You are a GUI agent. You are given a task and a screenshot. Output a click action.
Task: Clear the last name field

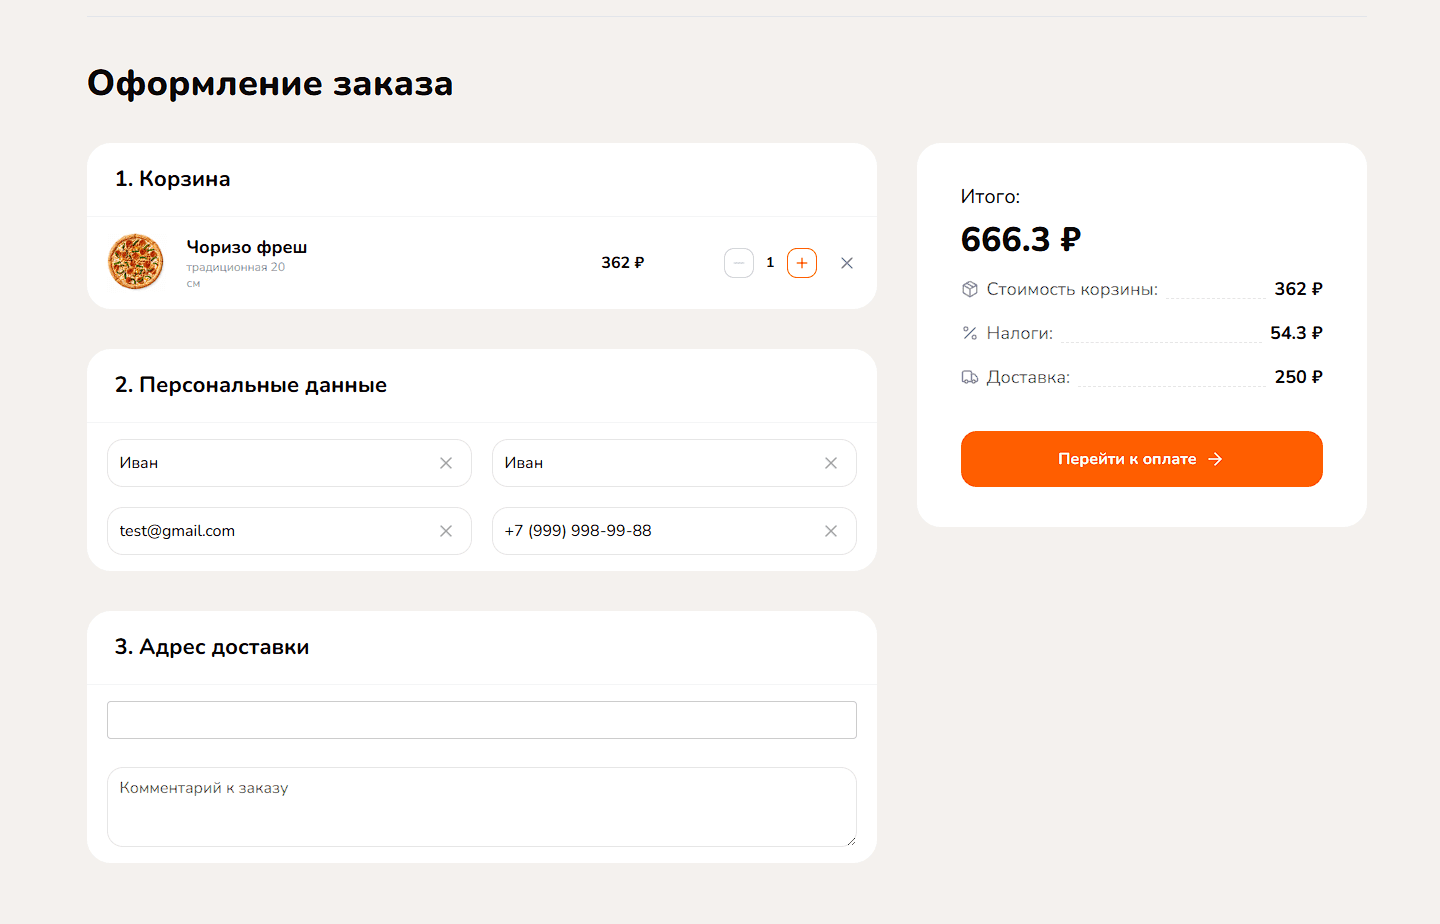click(831, 463)
